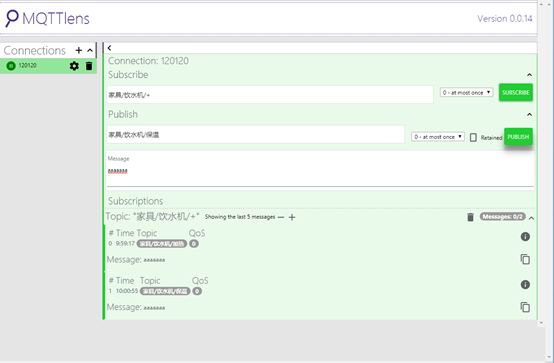554x363 pixels.
Task: Open the Publish QoS dropdown
Action: click(438, 137)
